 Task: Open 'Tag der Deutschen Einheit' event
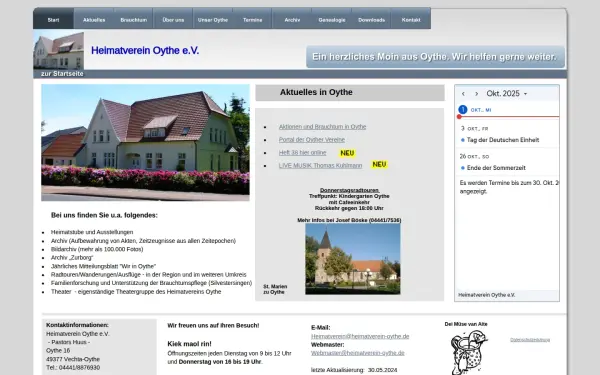[502, 140]
